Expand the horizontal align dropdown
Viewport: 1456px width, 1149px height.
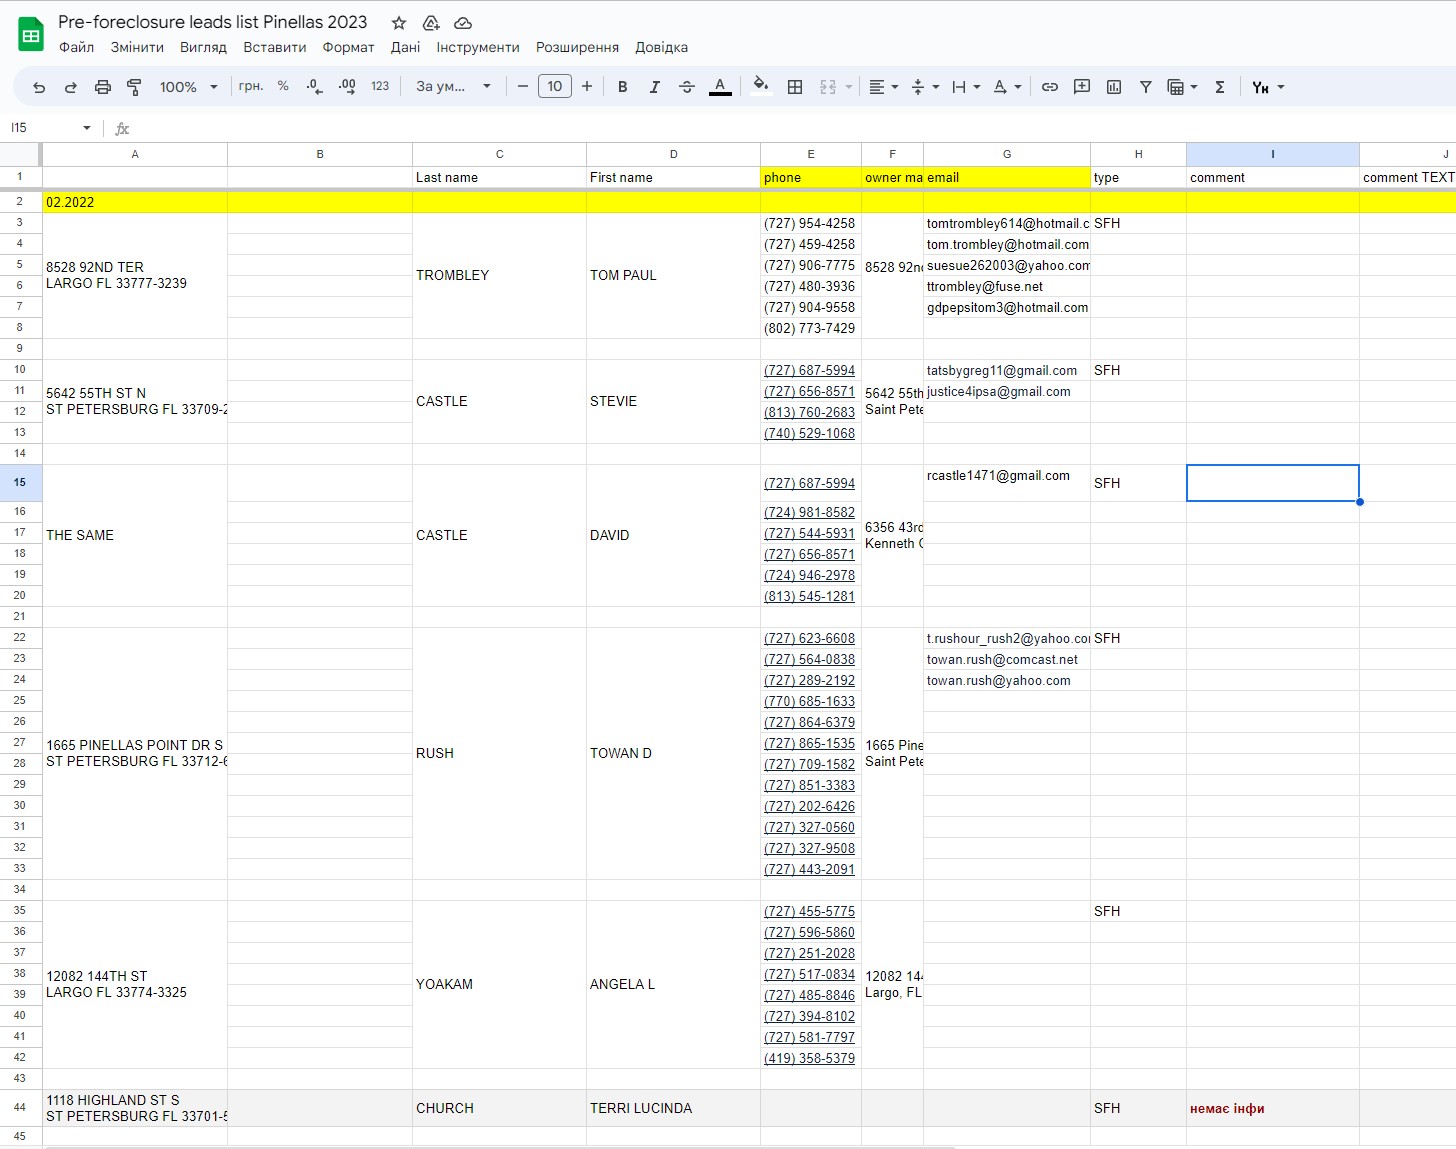pos(883,87)
